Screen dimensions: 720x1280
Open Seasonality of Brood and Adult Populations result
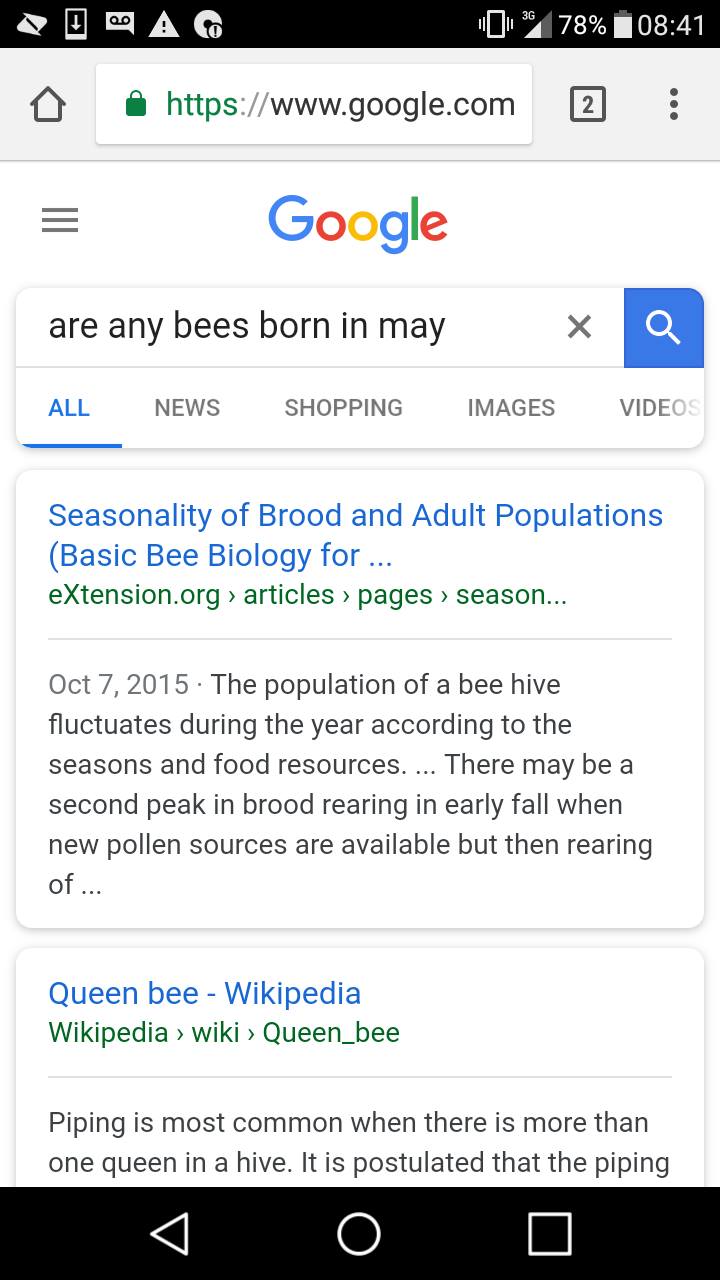(x=356, y=534)
